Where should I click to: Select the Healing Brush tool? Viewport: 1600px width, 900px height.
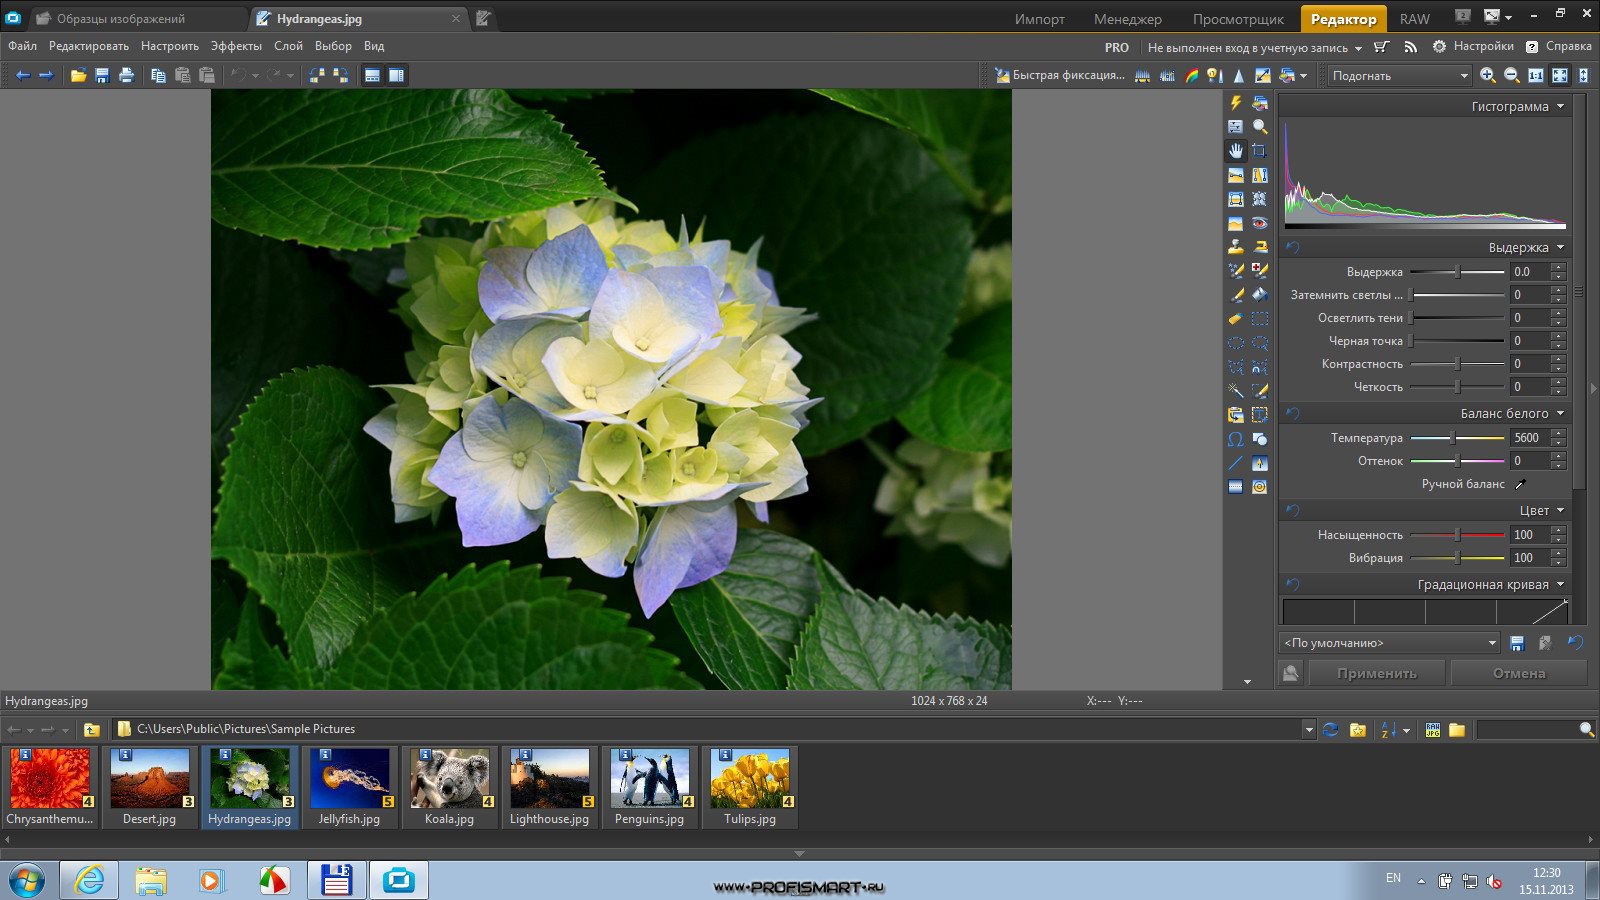tap(1260, 271)
